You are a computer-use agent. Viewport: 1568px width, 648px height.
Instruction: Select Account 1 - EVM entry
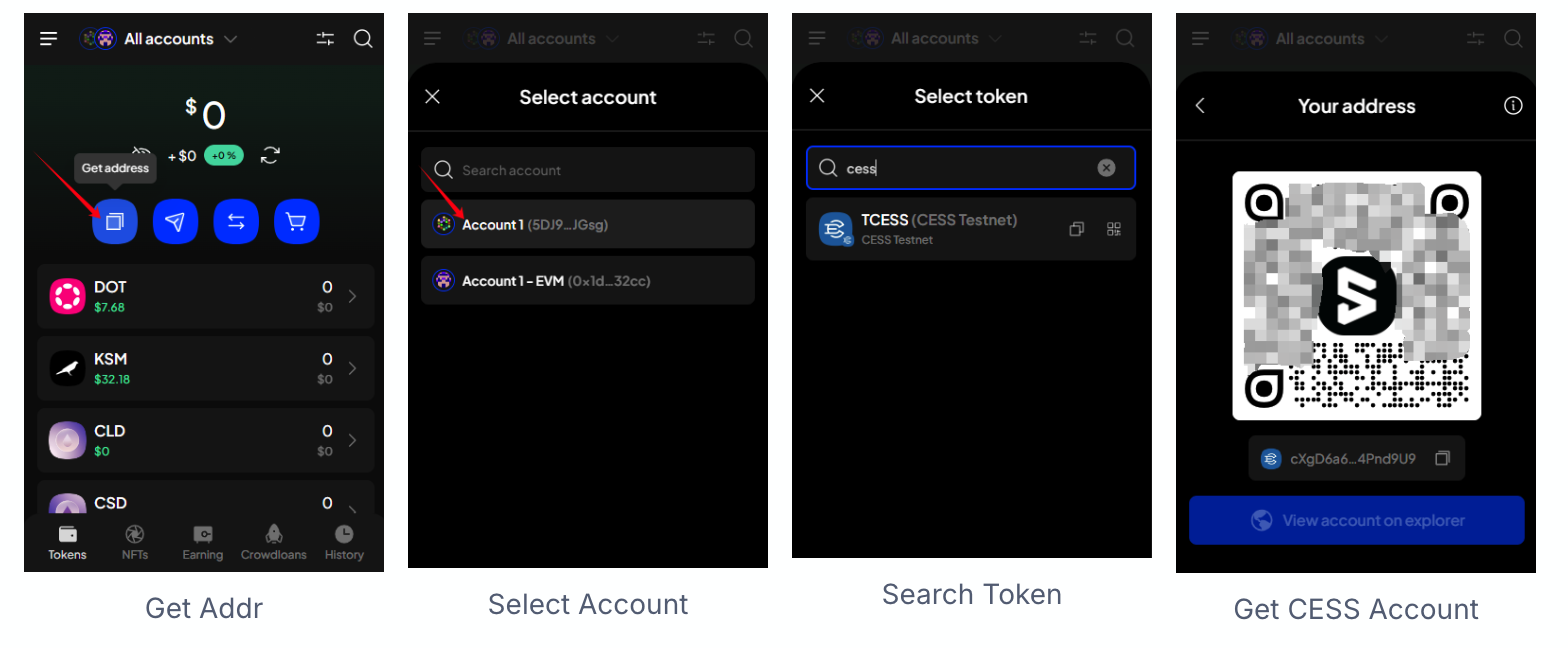(588, 281)
